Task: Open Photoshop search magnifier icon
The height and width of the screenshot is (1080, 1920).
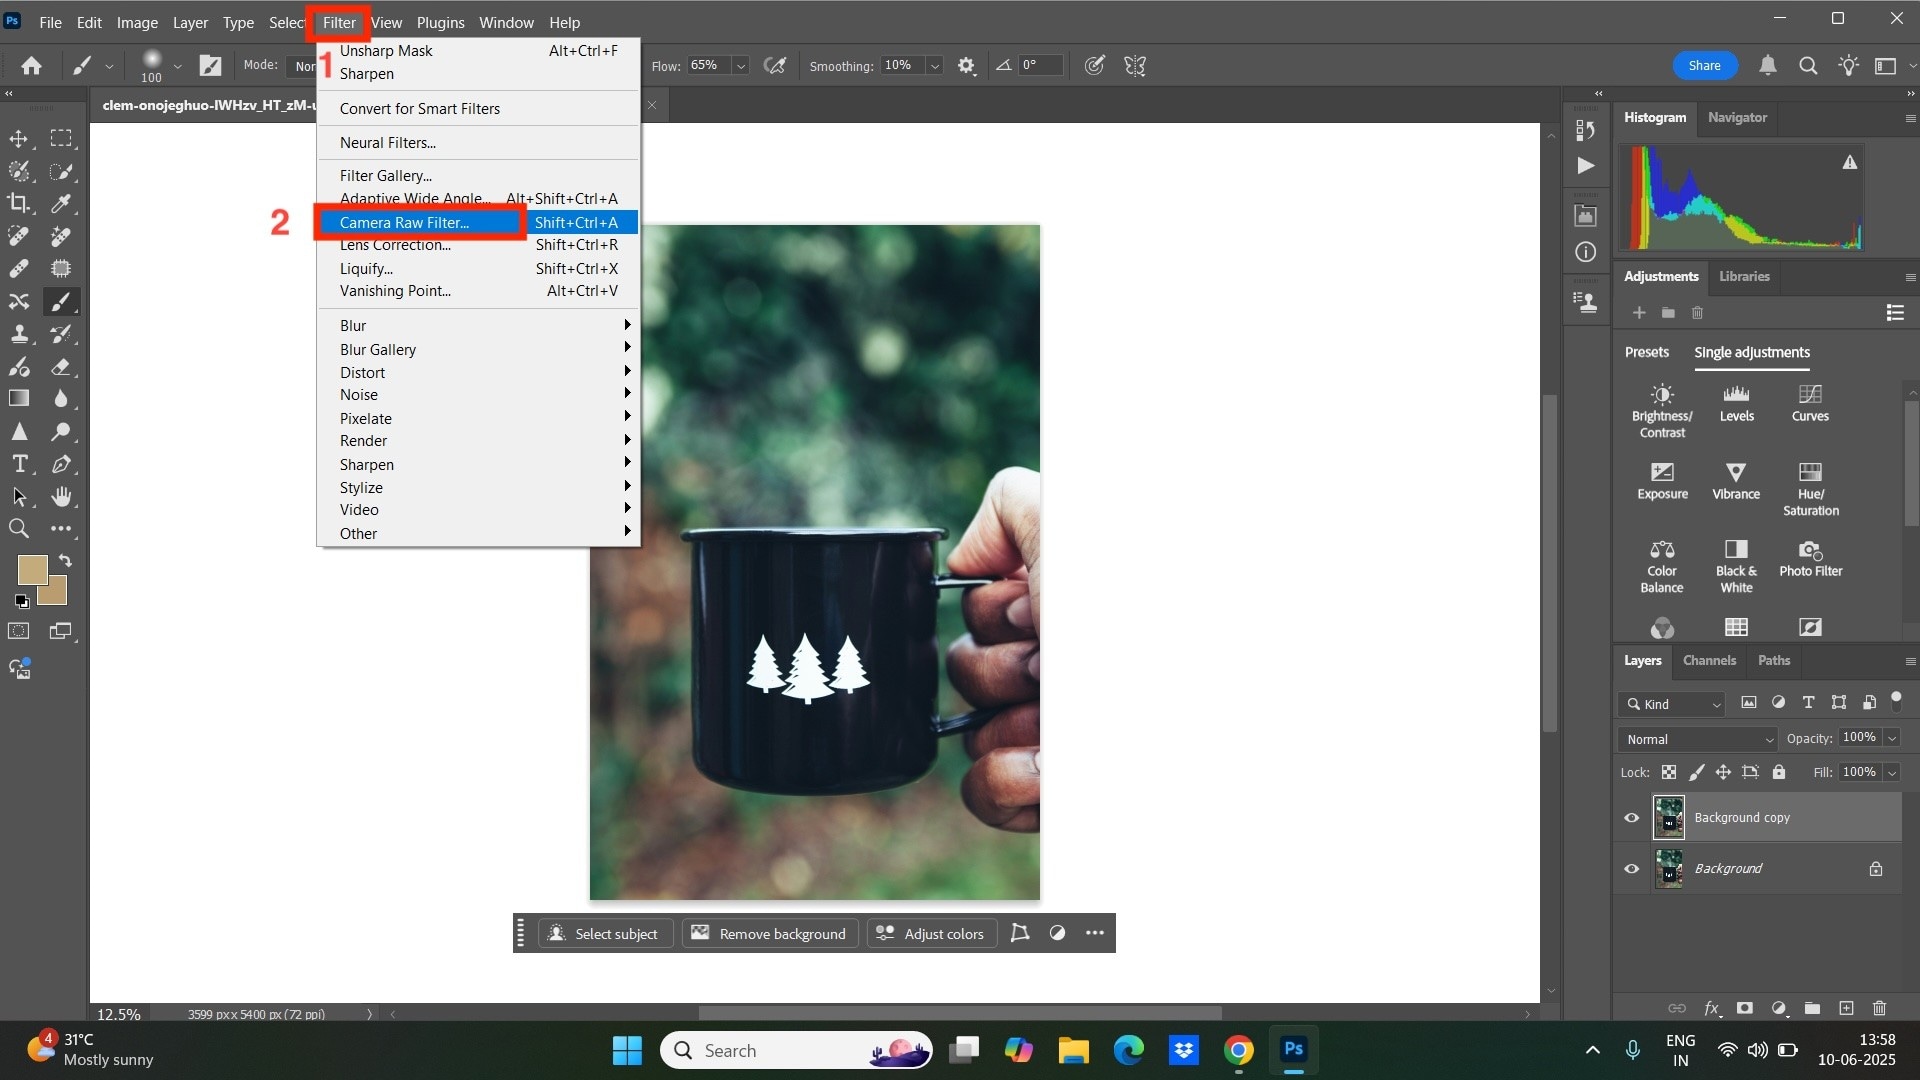Action: tap(1808, 66)
